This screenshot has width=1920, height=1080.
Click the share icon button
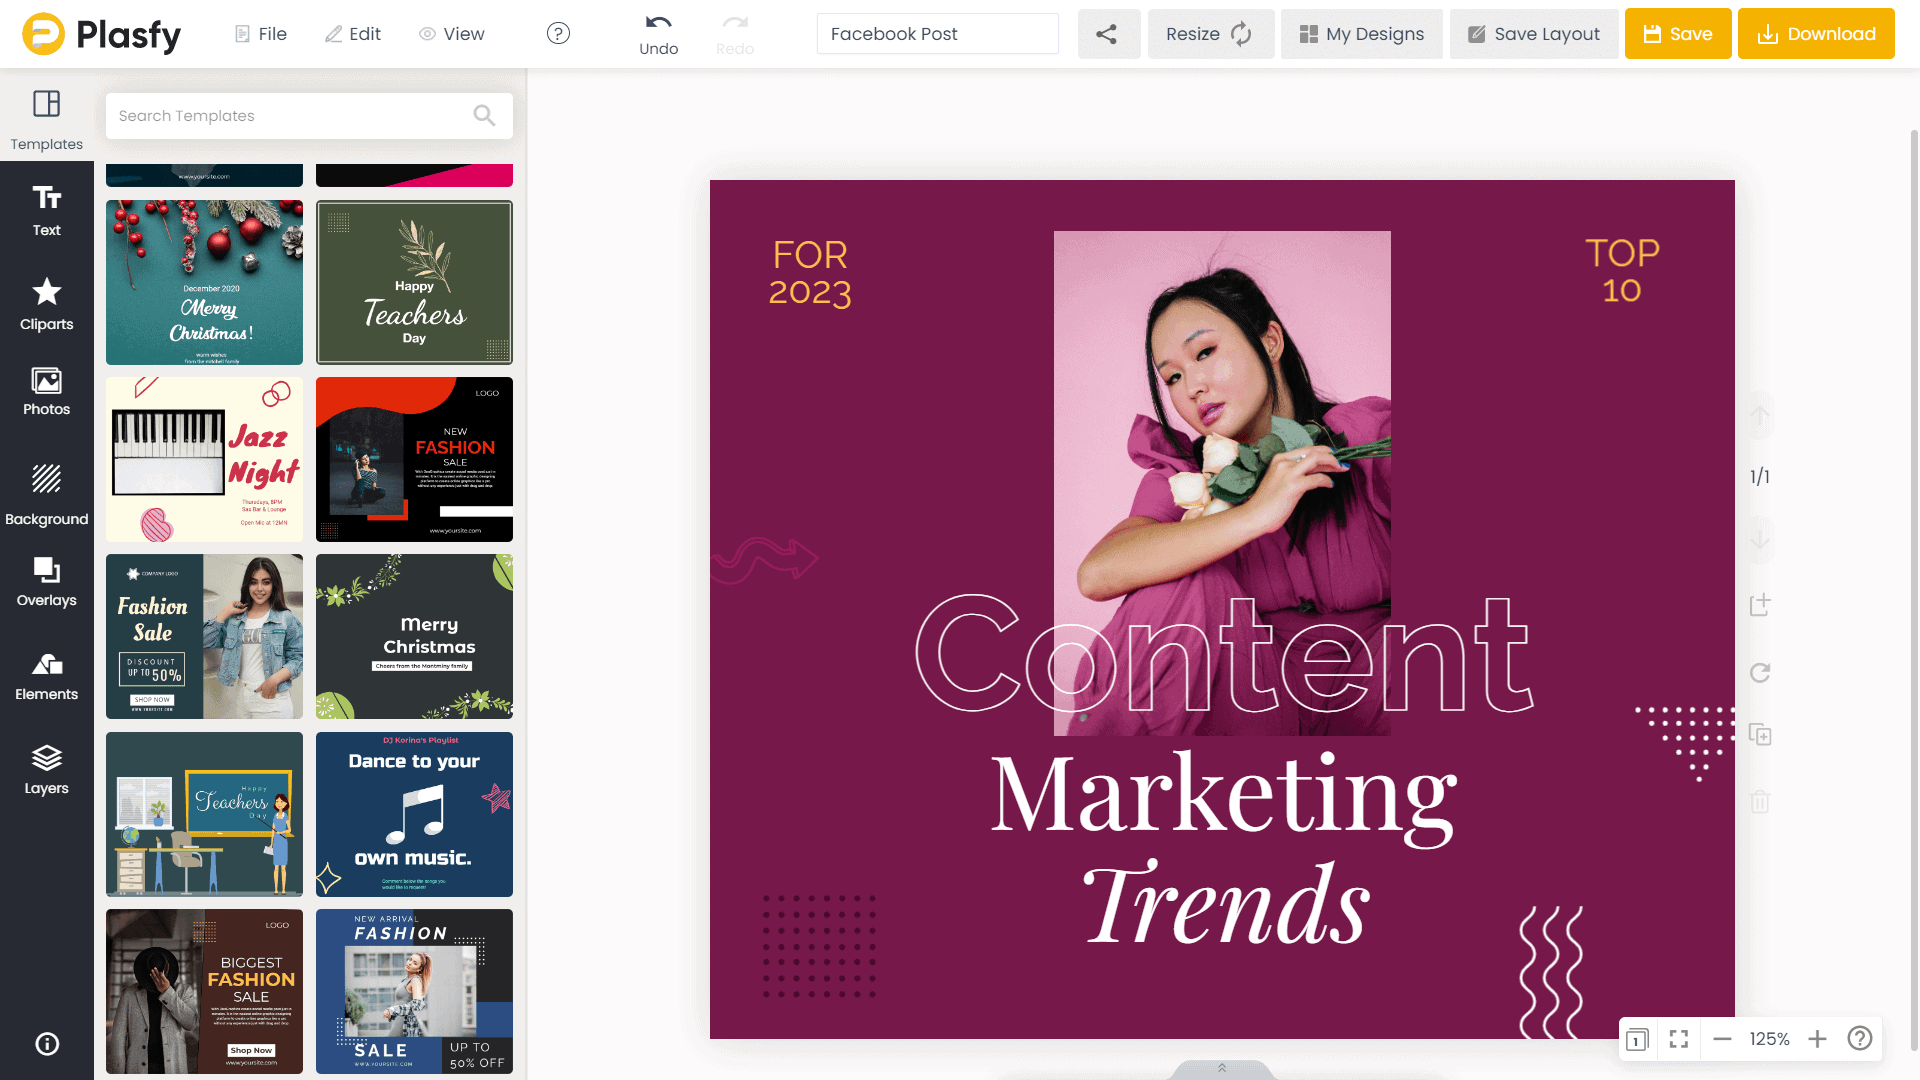(1107, 34)
